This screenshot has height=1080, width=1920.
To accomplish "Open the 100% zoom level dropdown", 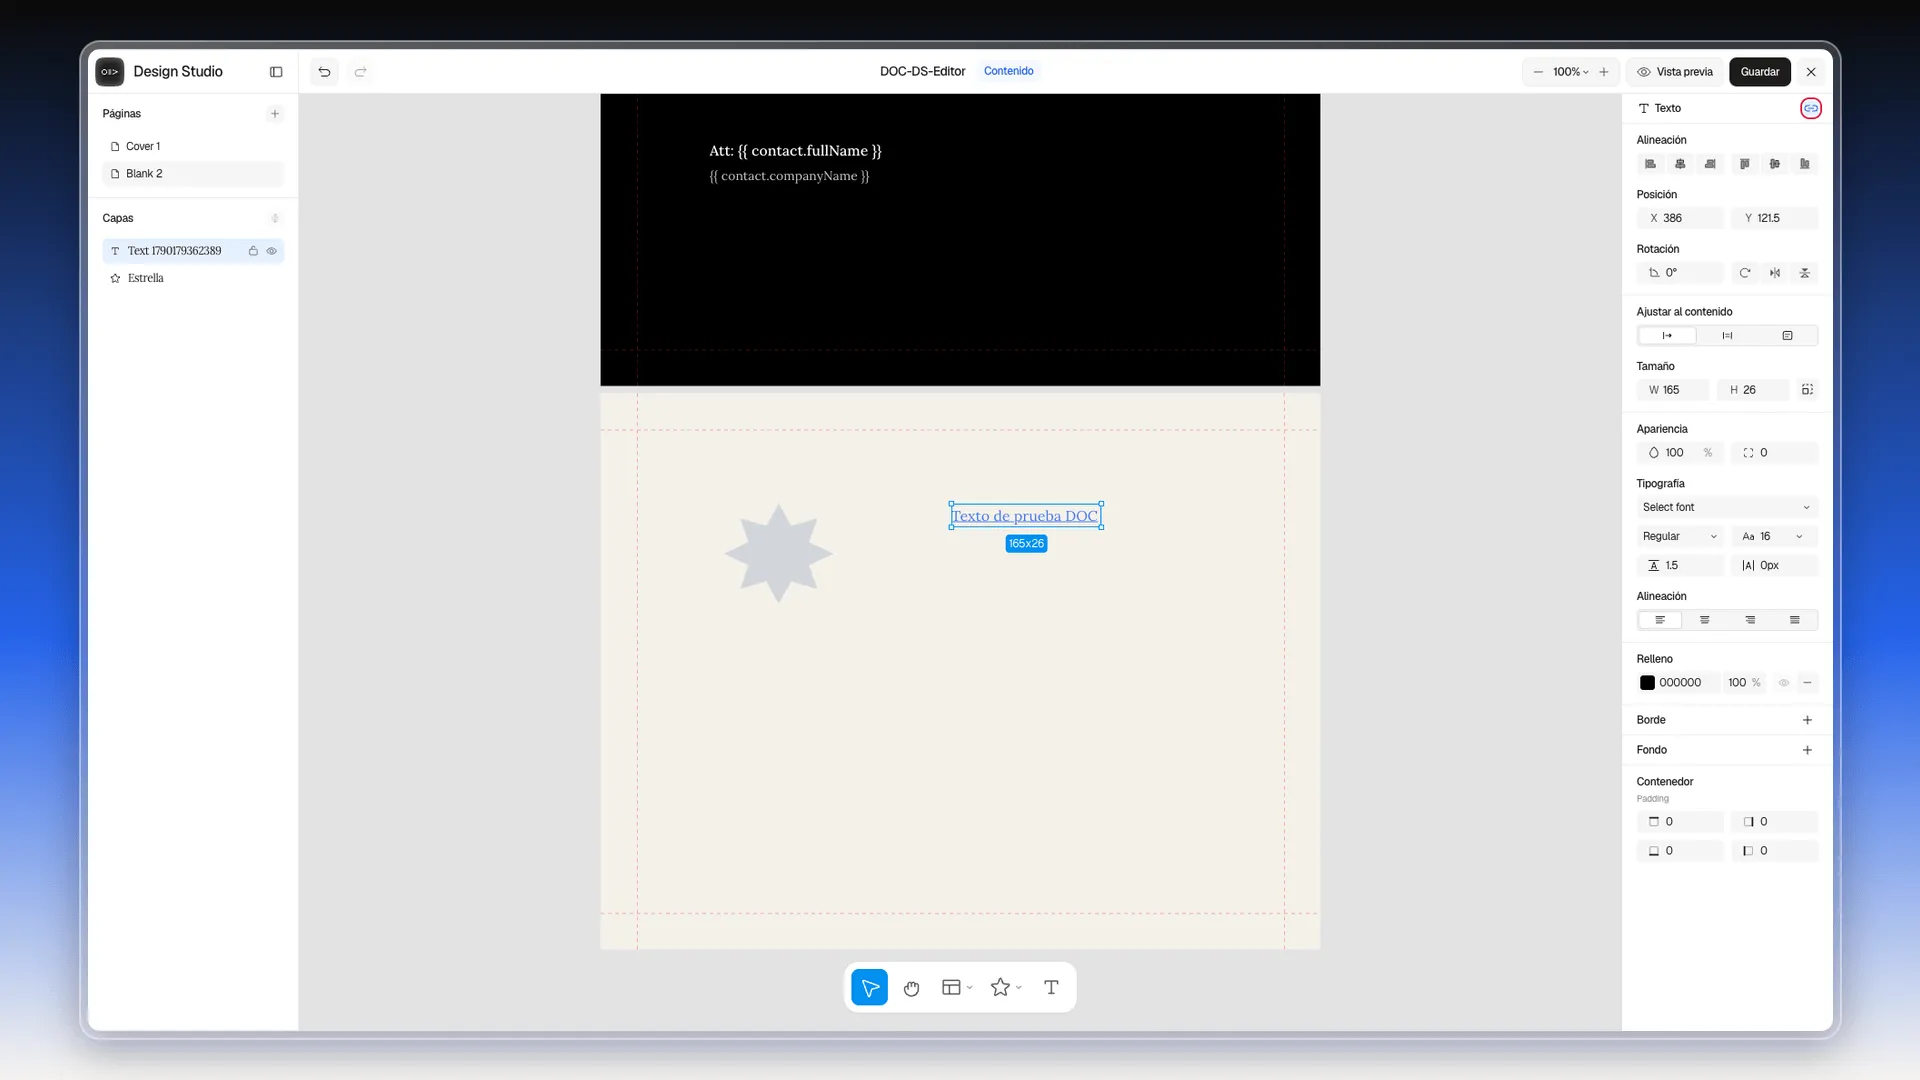I will coord(1571,72).
